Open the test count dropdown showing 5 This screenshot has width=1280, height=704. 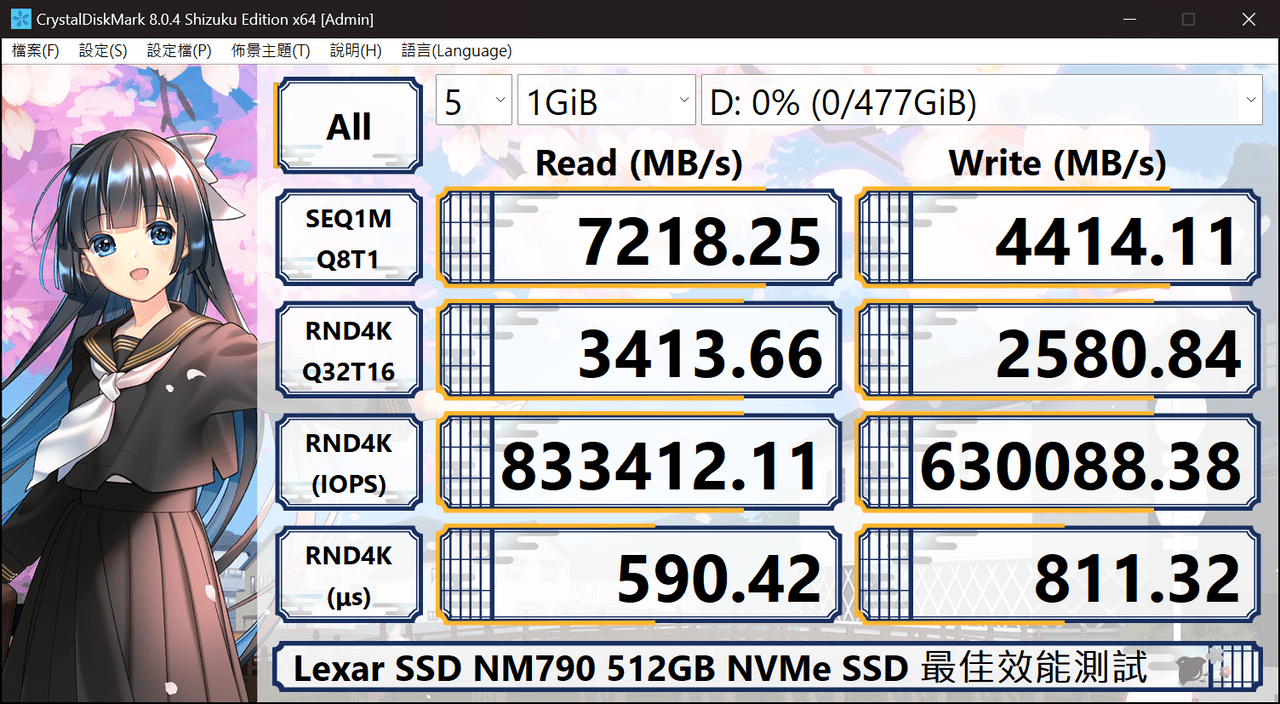pyautogui.click(x=474, y=101)
